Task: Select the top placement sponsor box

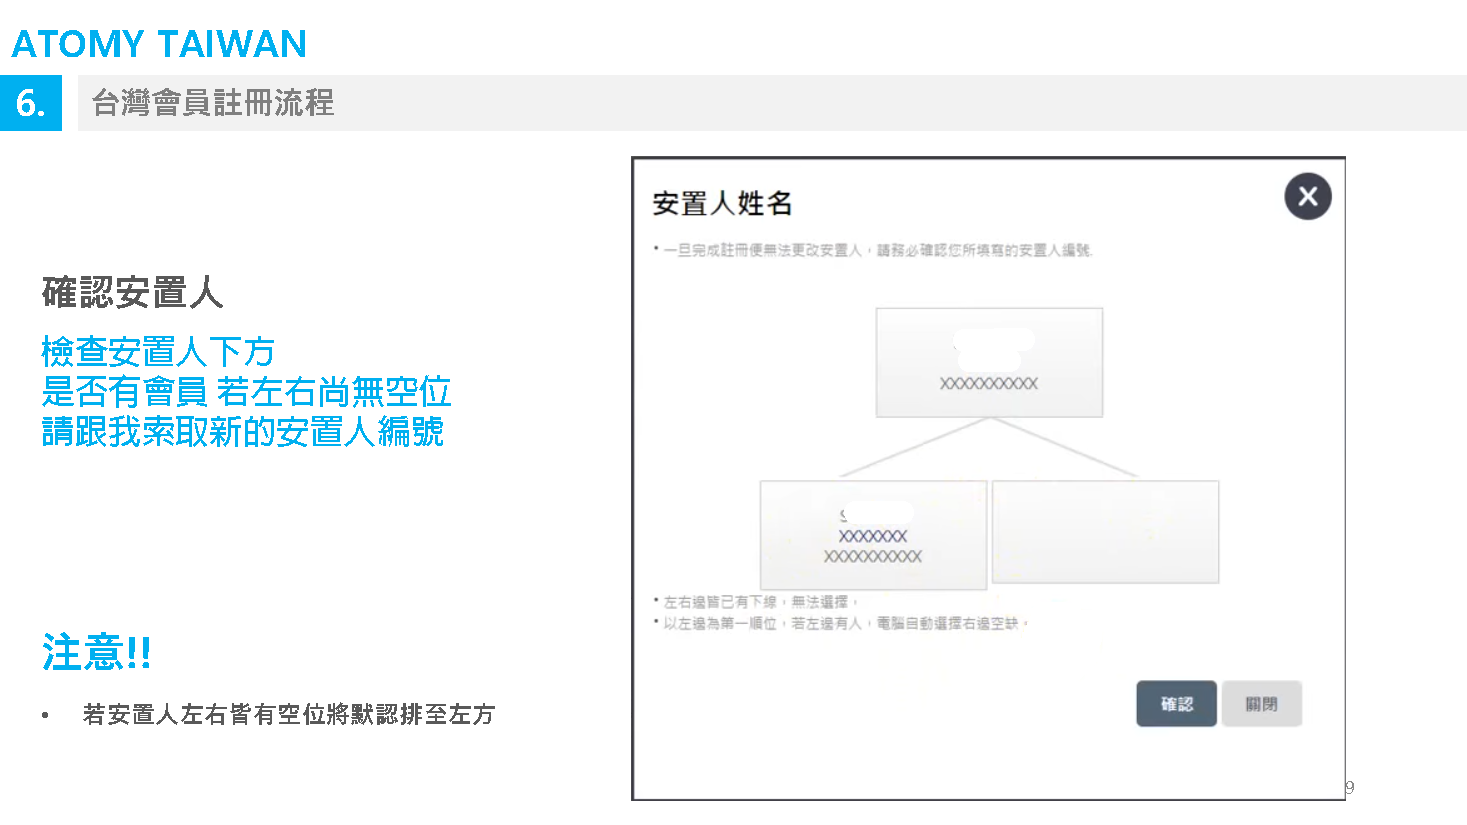Action: 989,362
